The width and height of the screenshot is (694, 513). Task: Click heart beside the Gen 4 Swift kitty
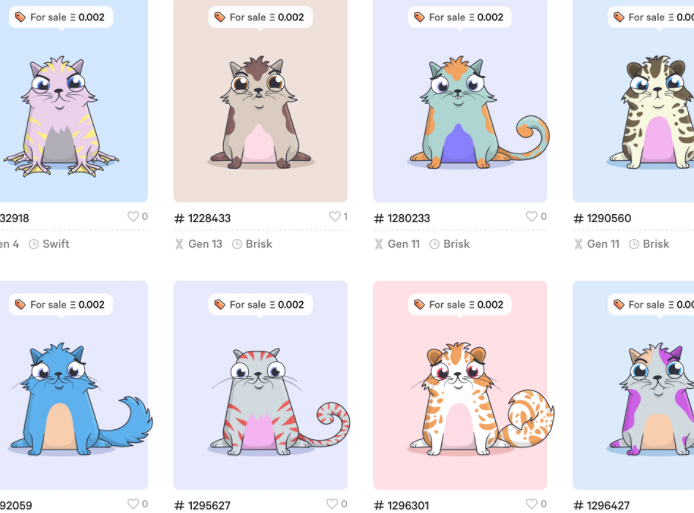point(133,216)
